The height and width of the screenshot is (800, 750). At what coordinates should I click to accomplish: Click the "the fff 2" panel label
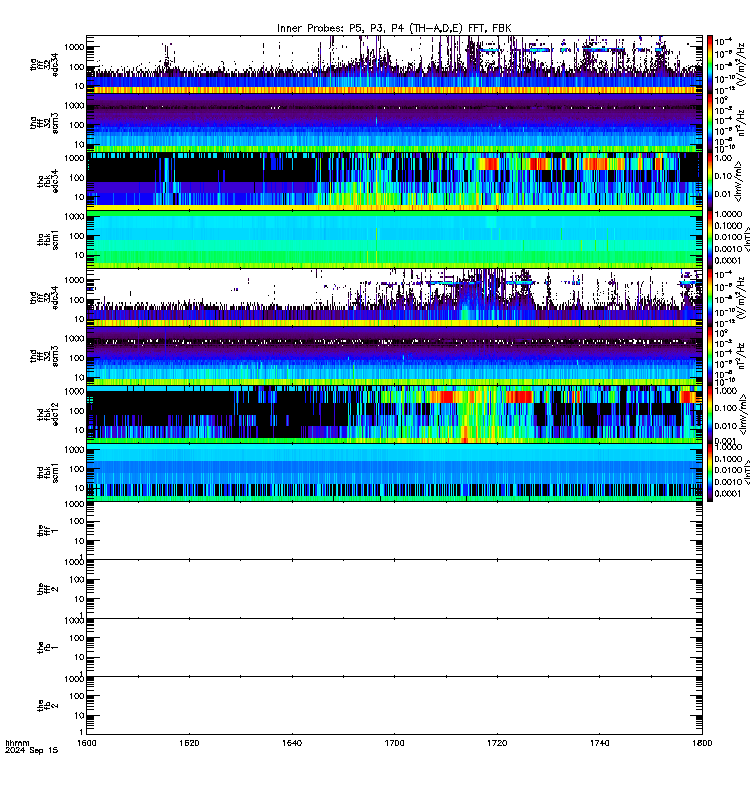click(x=48, y=589)
